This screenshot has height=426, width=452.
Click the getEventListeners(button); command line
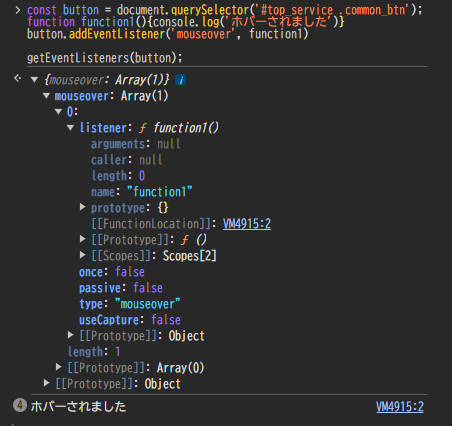click(105, 58)
